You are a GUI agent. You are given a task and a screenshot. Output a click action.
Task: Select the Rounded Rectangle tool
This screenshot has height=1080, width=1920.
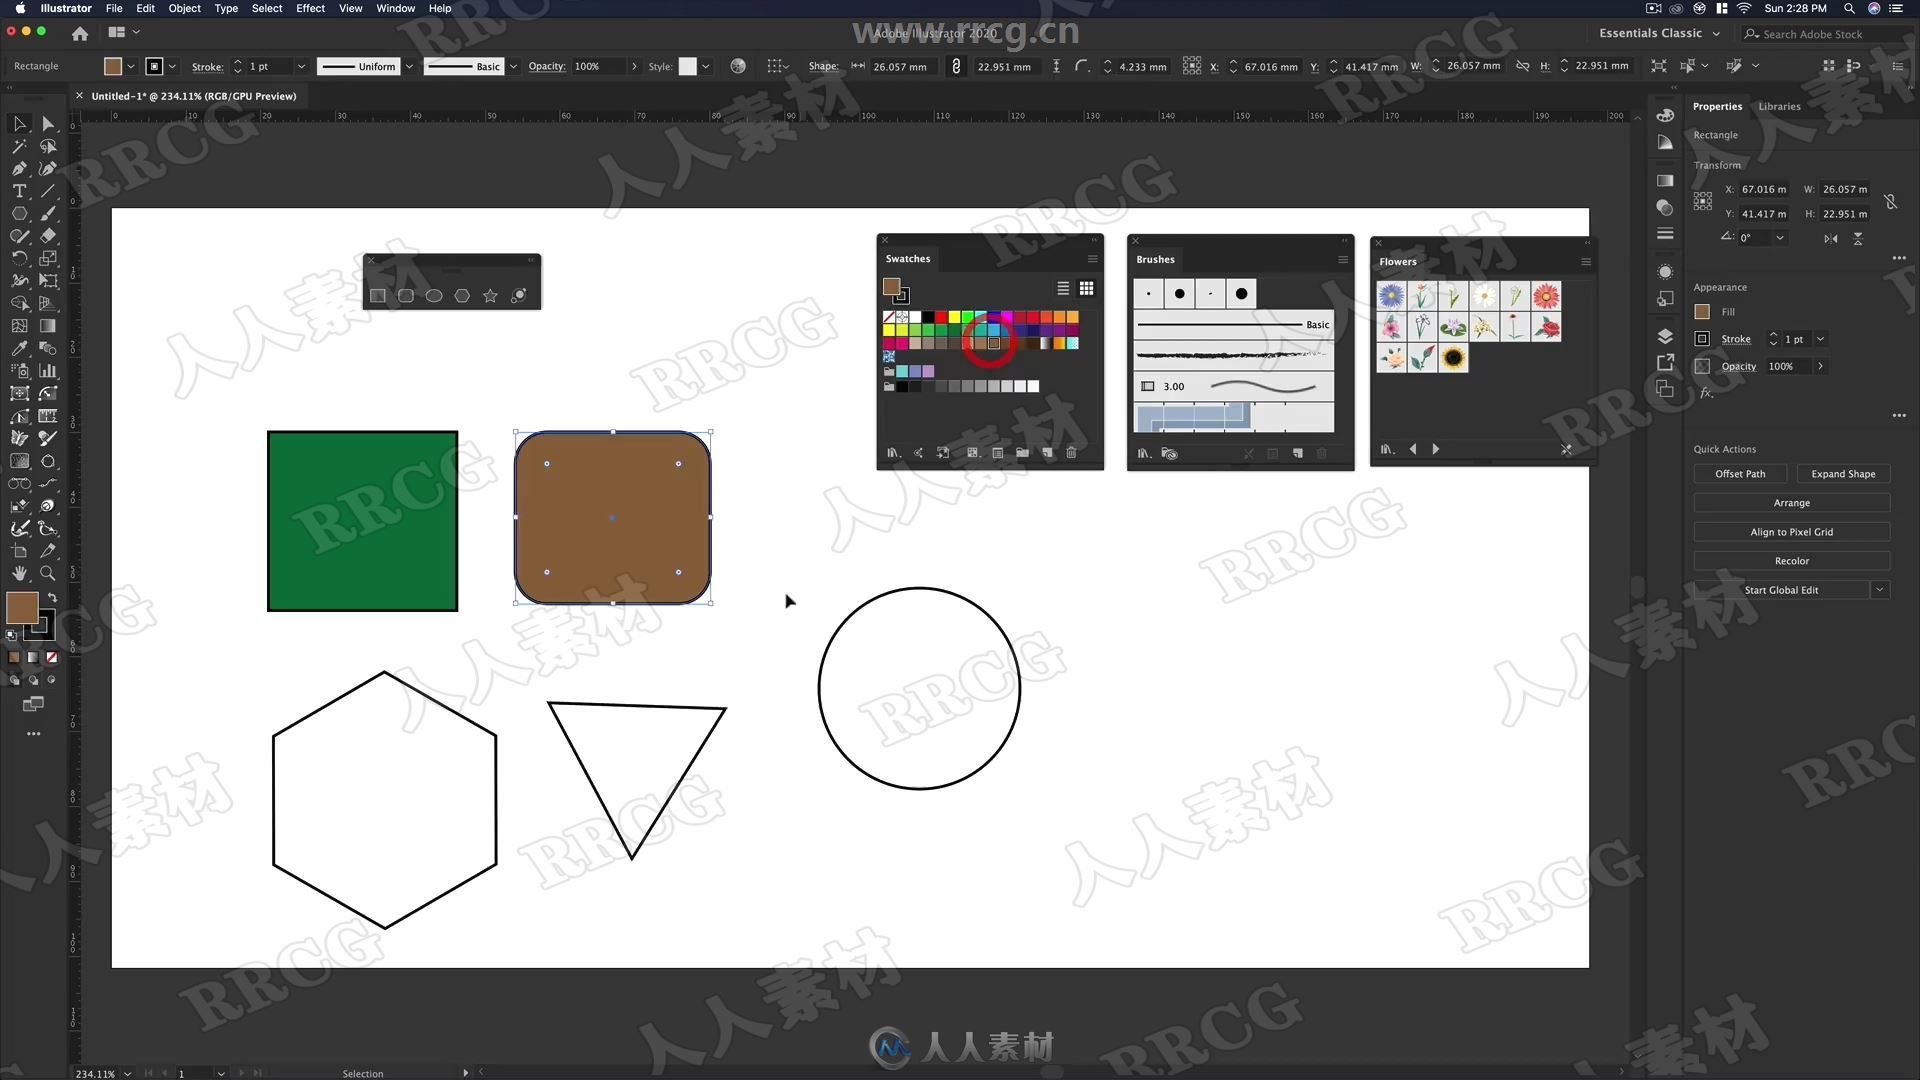coord(406,295)
